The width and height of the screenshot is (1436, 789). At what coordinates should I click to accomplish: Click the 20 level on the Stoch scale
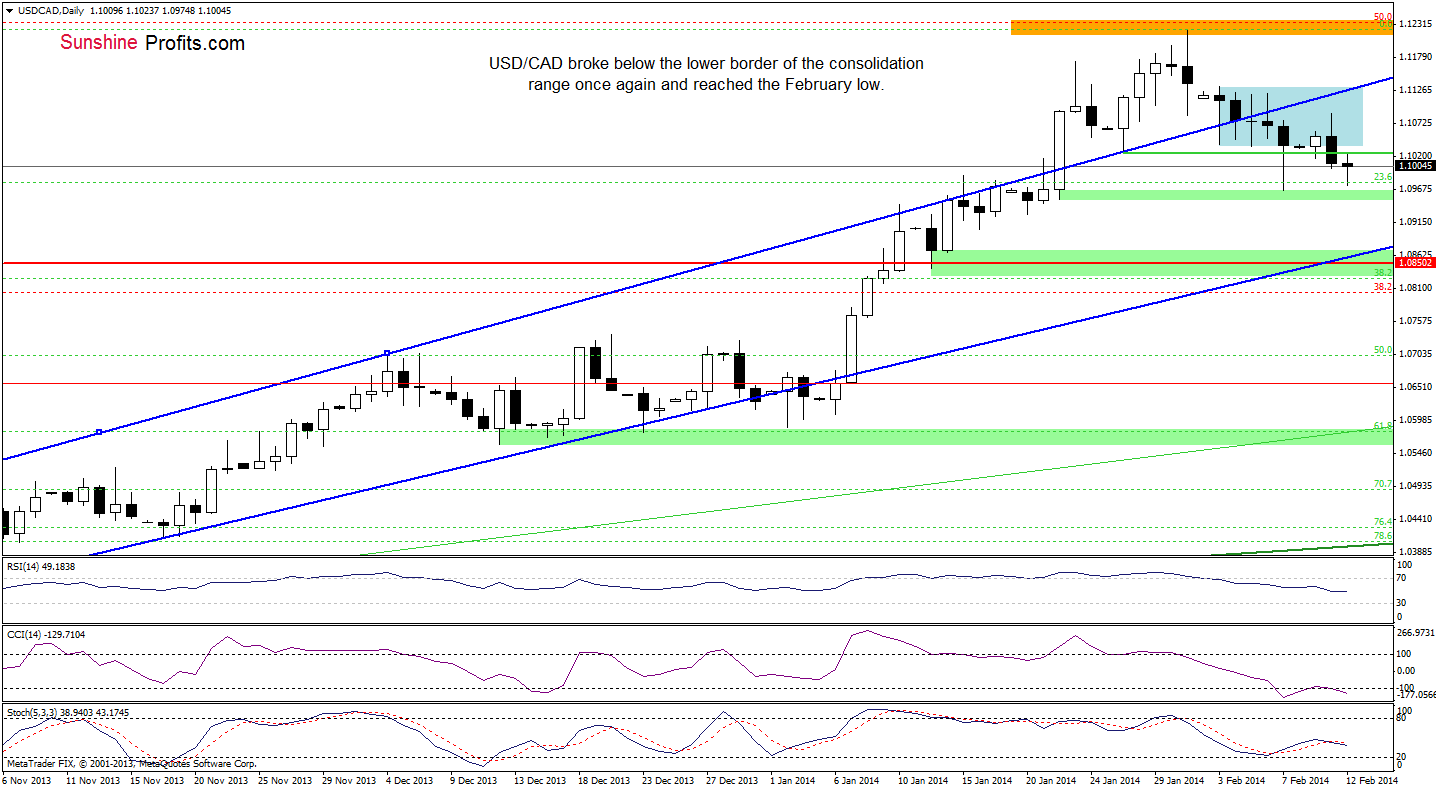pyautogui.click(x=1402, y=755)
